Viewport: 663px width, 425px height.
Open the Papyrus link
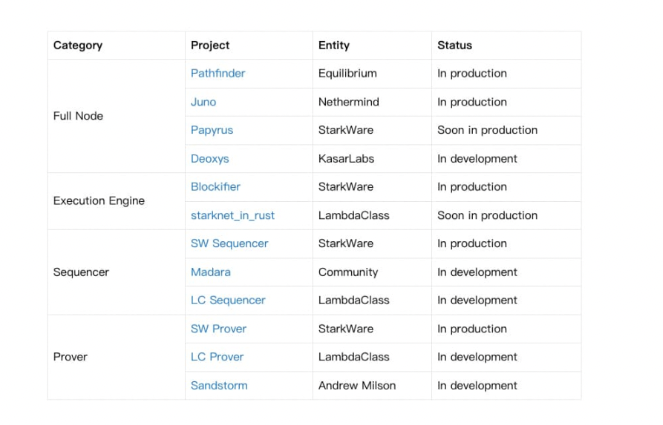click(x=213, y=130)
